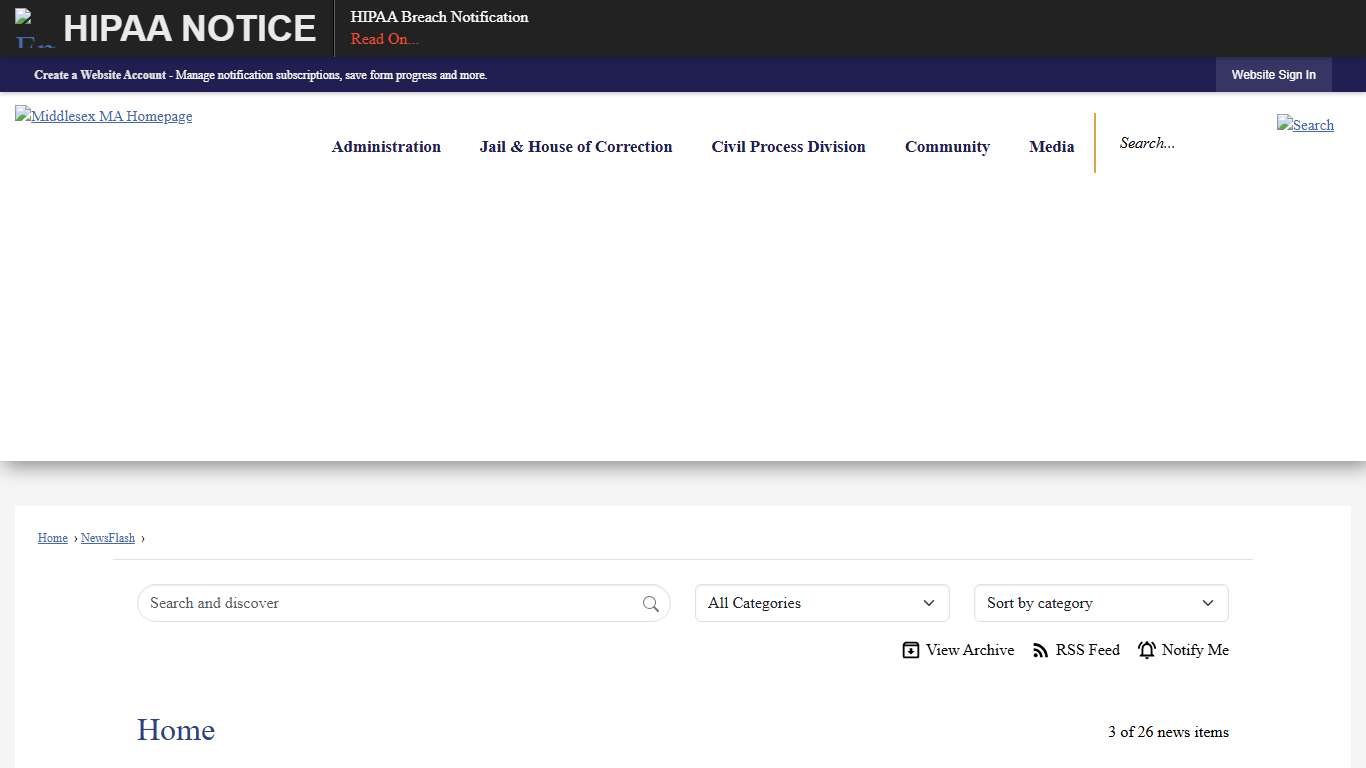The height and width of the screenshot is (768, 1366).
Task: Open the Media menu item
Action: coord(1051,147)
